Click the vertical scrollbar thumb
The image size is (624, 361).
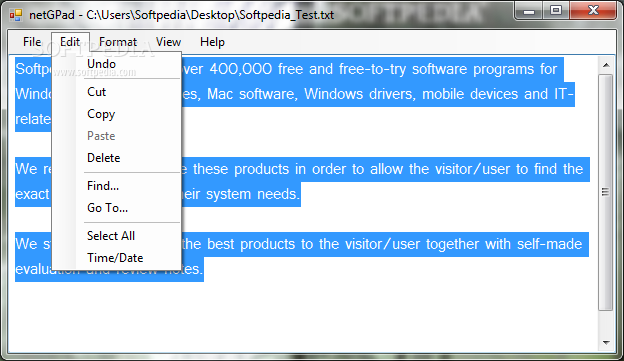(x=606, y=192)
